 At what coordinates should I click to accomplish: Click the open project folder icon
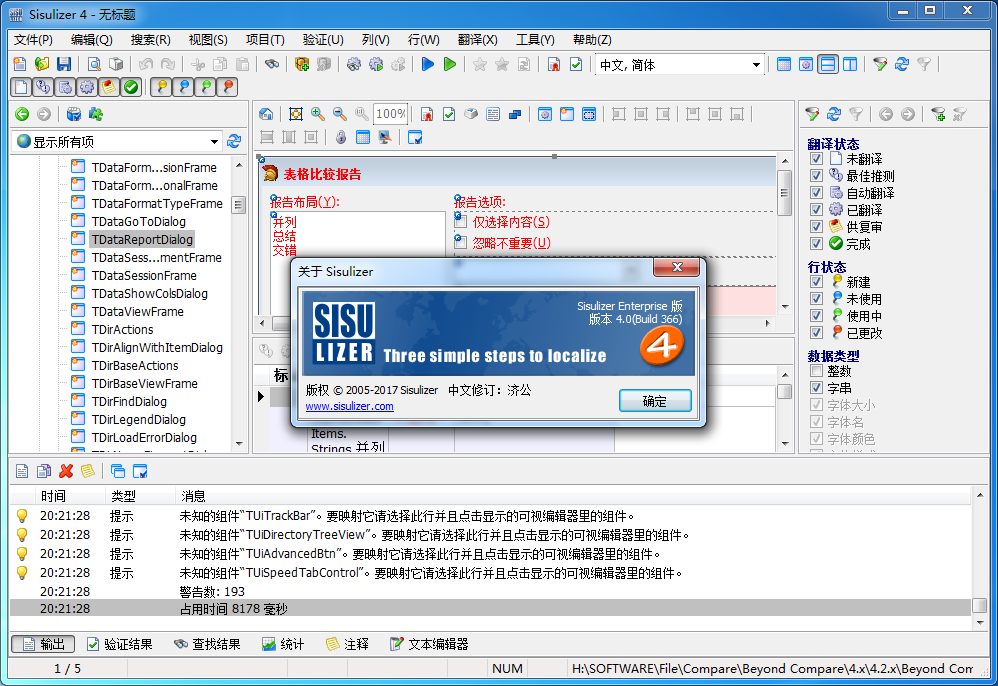click(41, 64)
